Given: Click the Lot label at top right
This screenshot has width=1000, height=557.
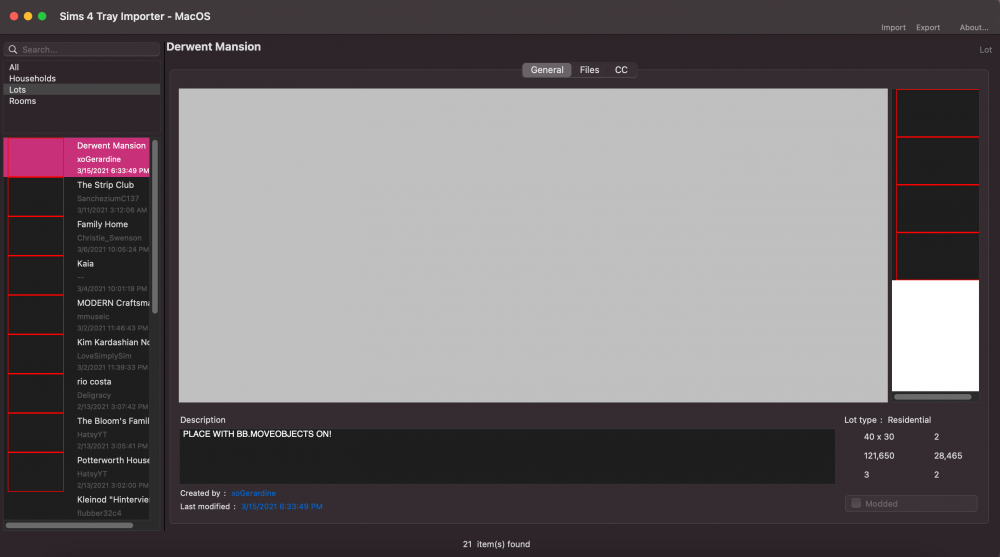Looking at the screenshot, I should point(985,50).
